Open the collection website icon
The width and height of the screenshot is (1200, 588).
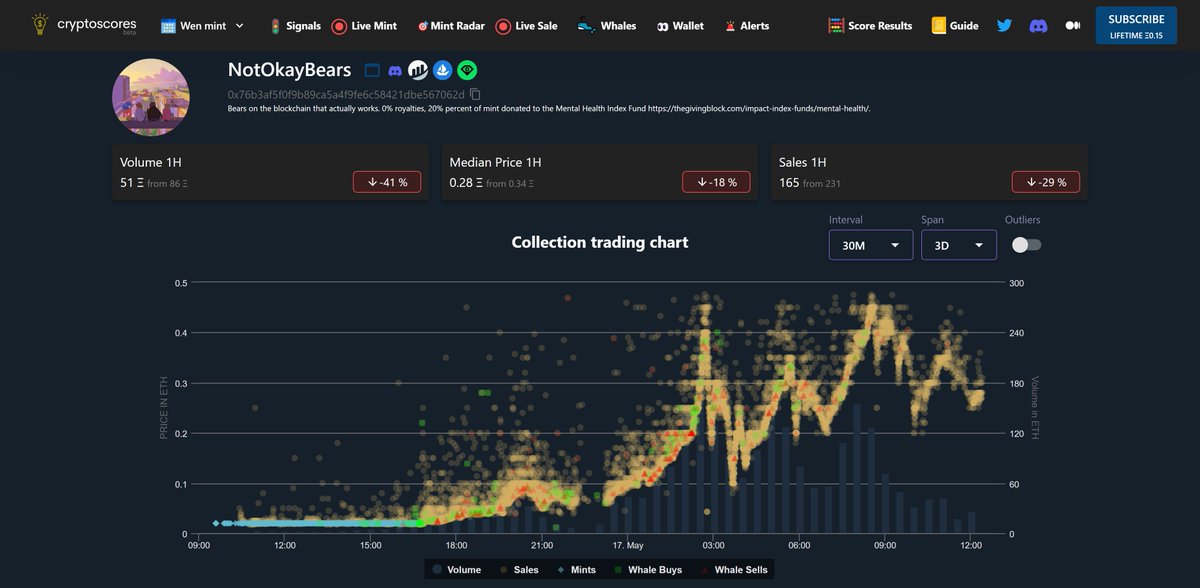point(372,70)
